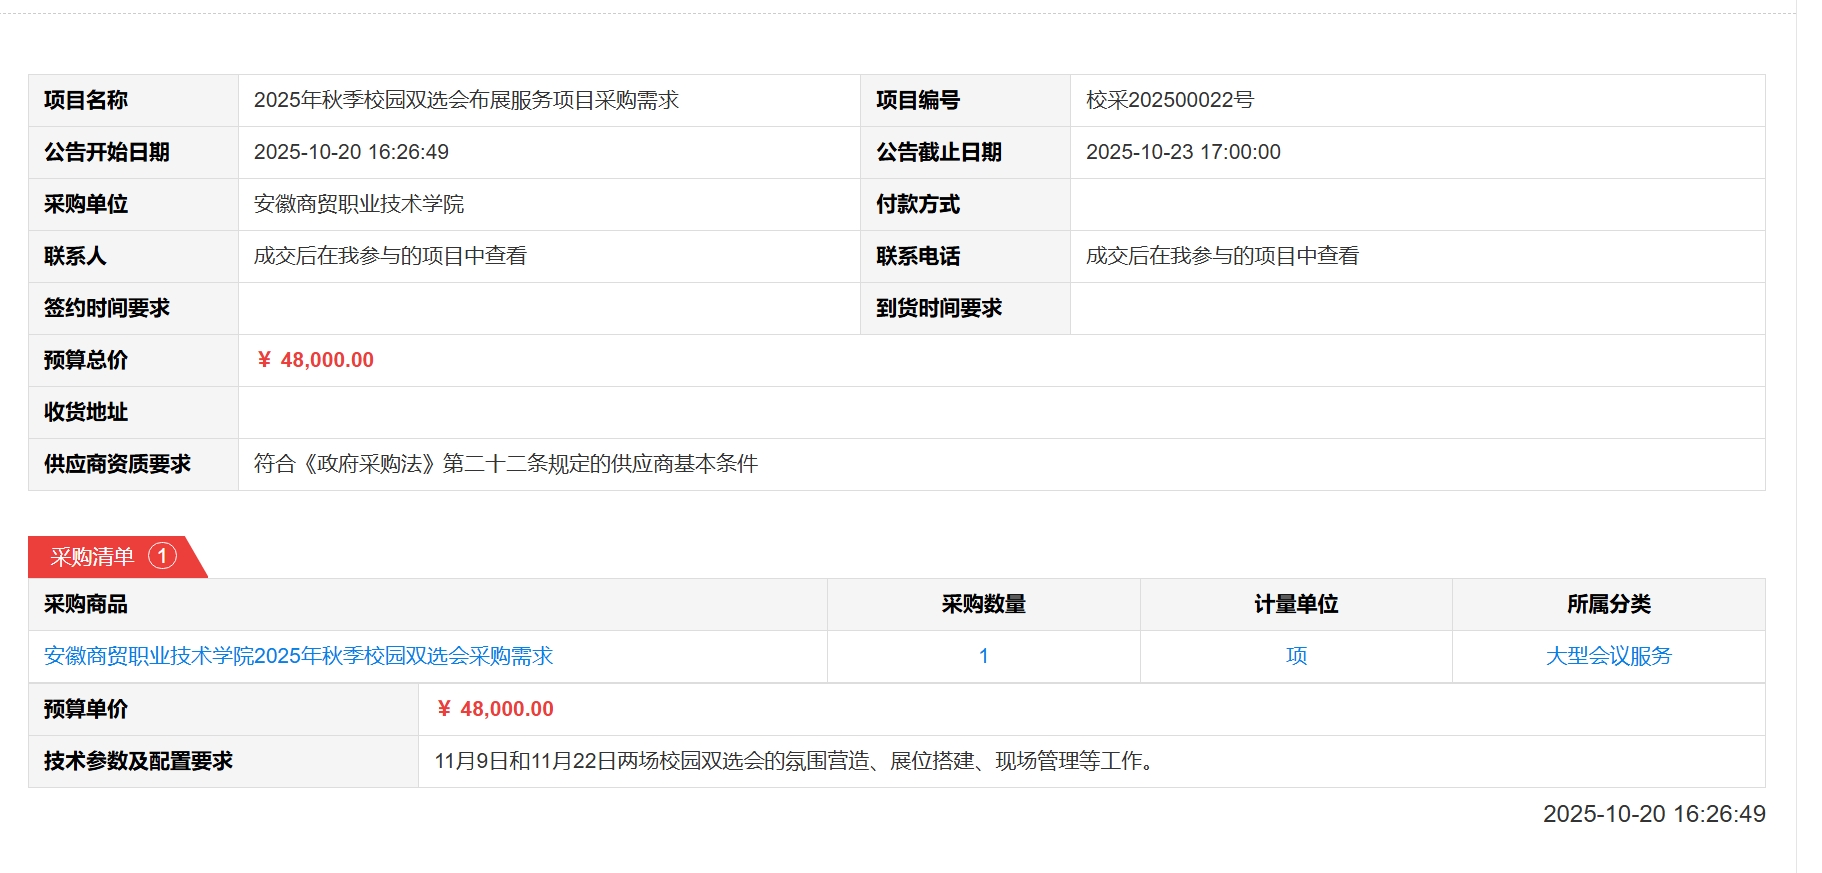
Task: Click the circled number 1 badge
Action: 162,556
